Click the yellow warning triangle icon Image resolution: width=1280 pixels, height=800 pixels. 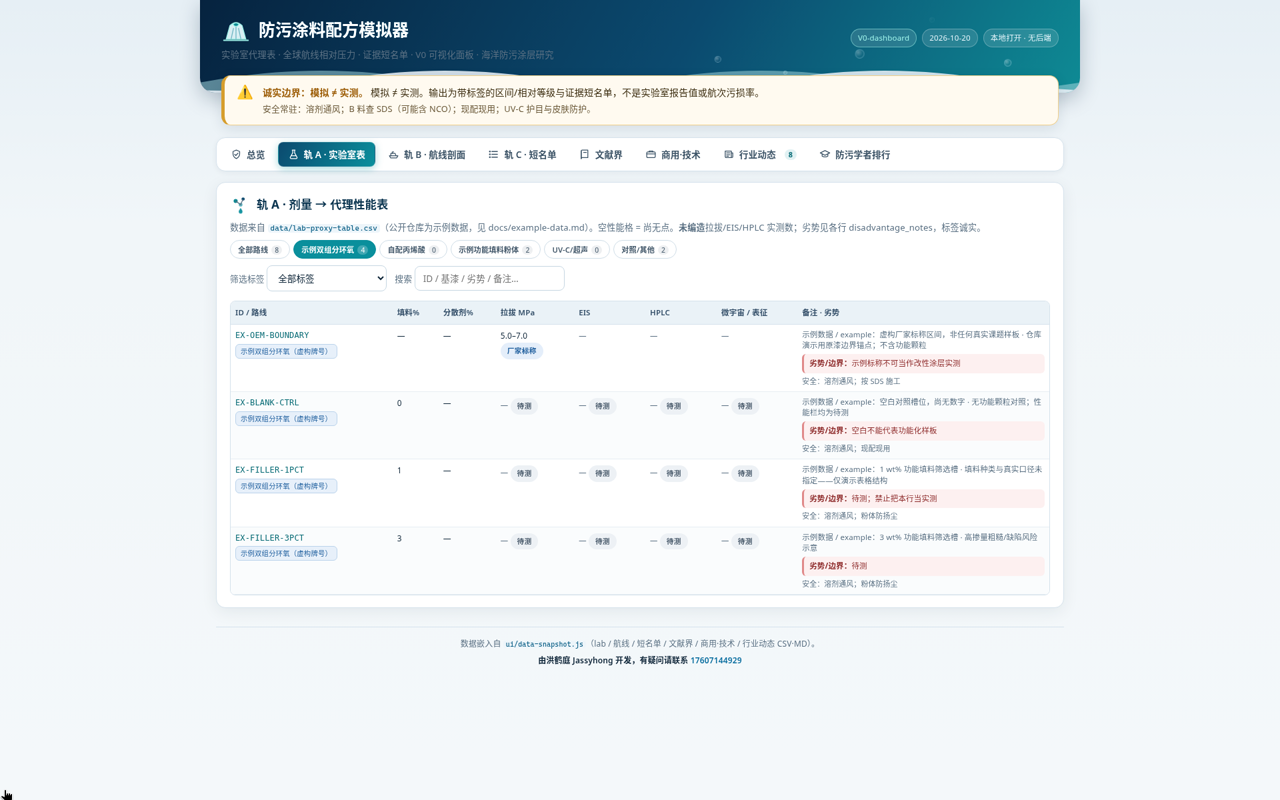click(245, 93)
